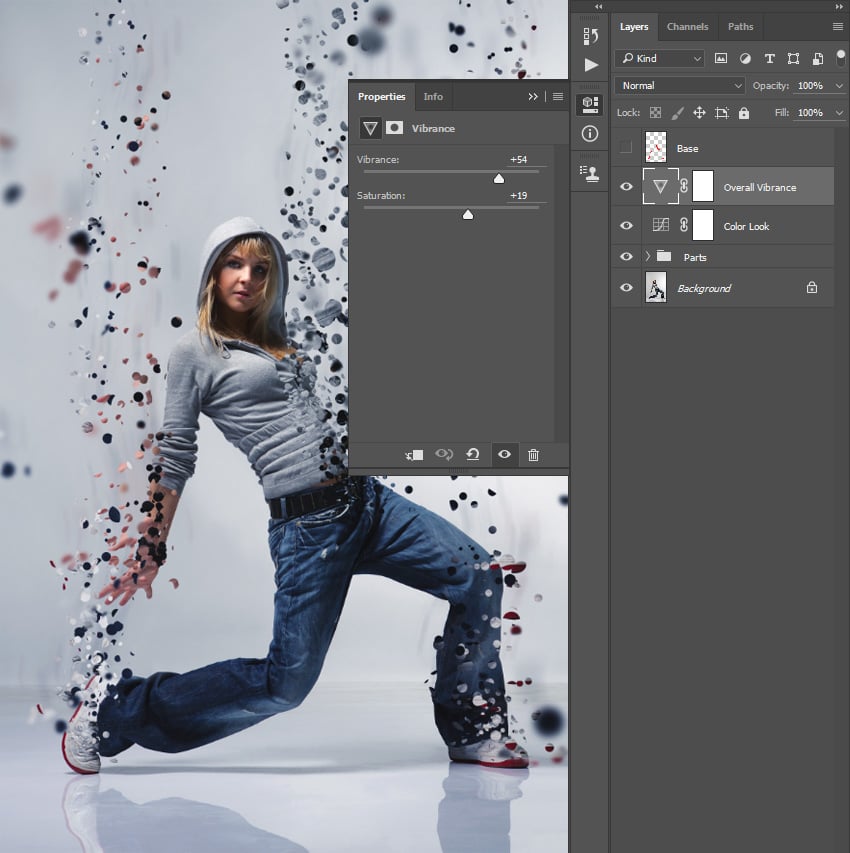The height and width of the screenshot is (853, 850).
Task: Delete adjustment layer with trash icon
Action: (533, 455)
